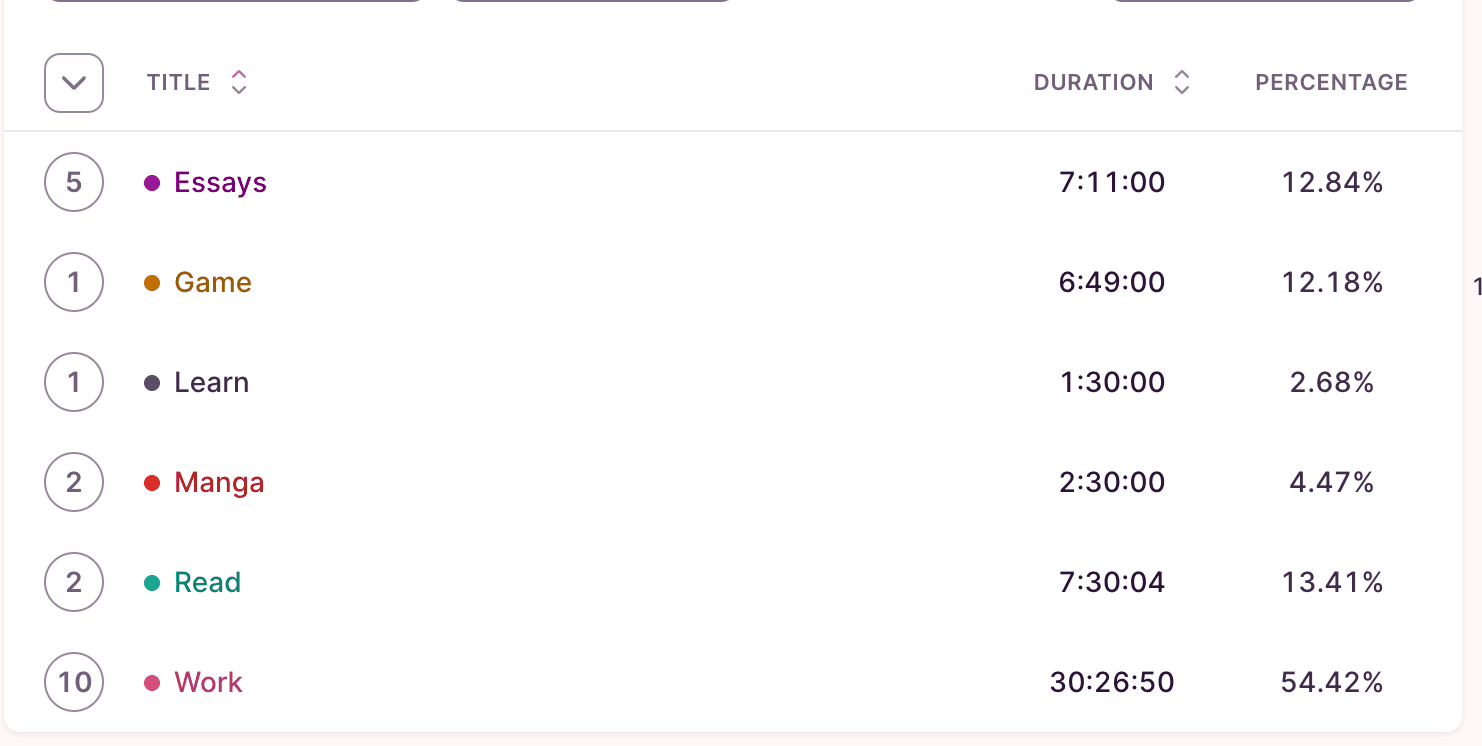1482x746 pixels.
Task: Sort table by Title column arrows
Action: click(238, 82)
